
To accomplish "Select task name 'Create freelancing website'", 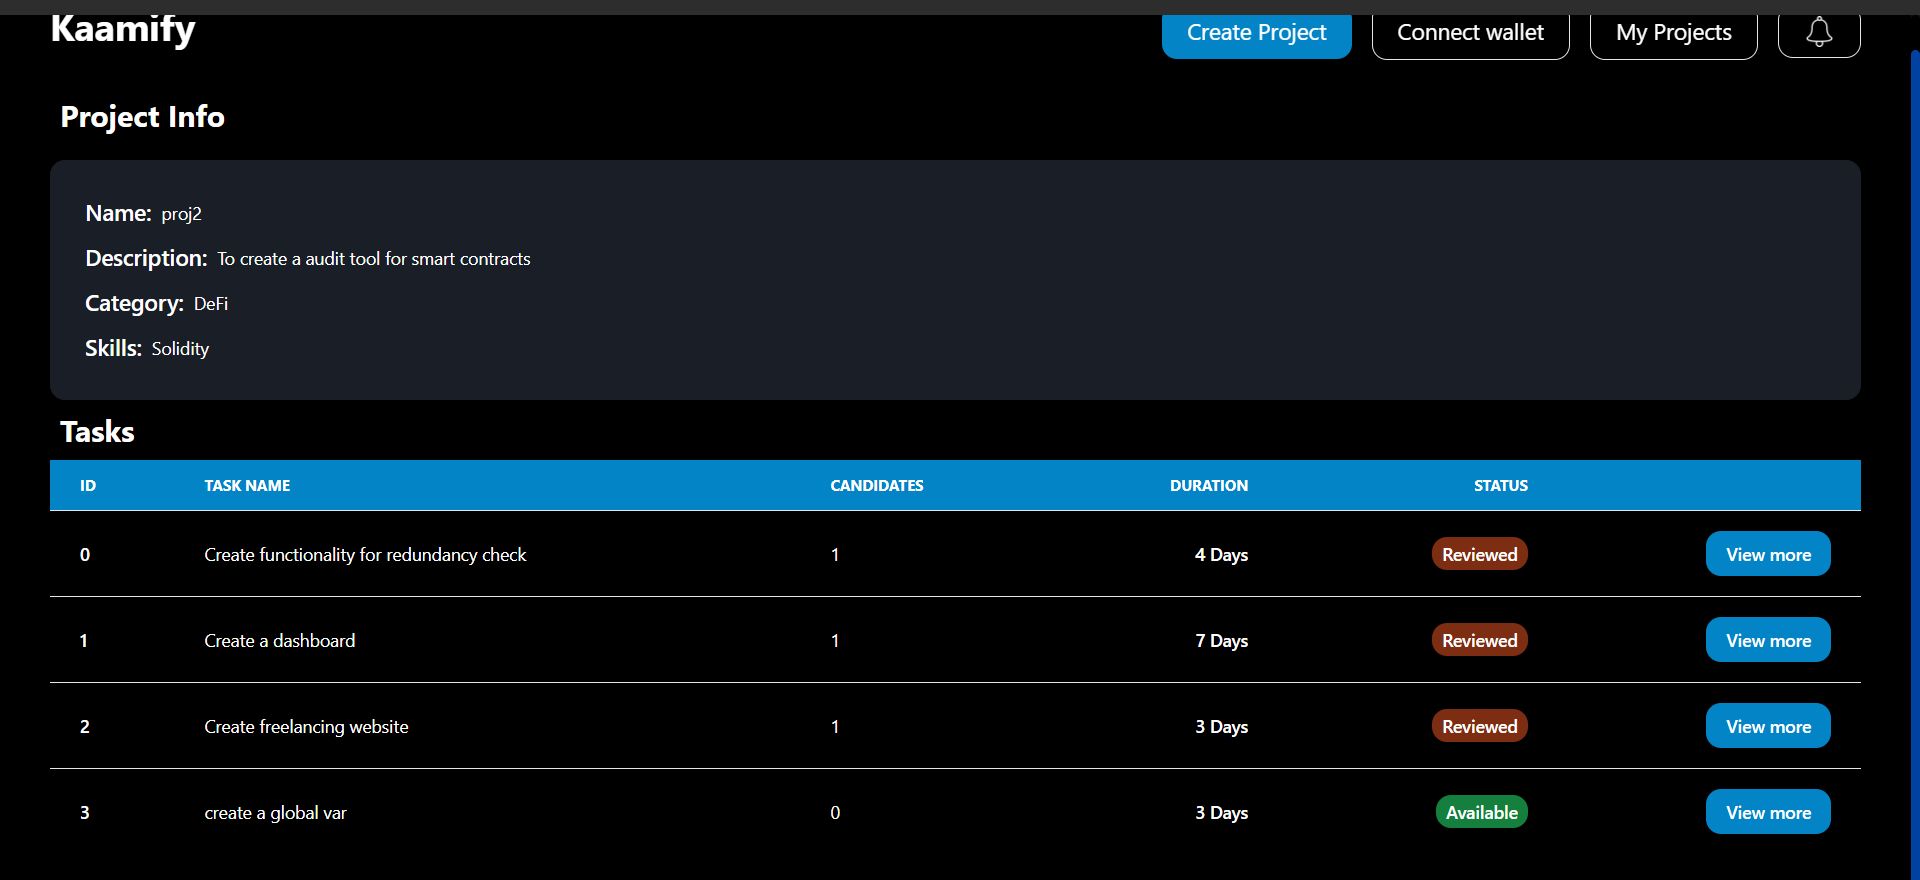I will pos(306,727).
